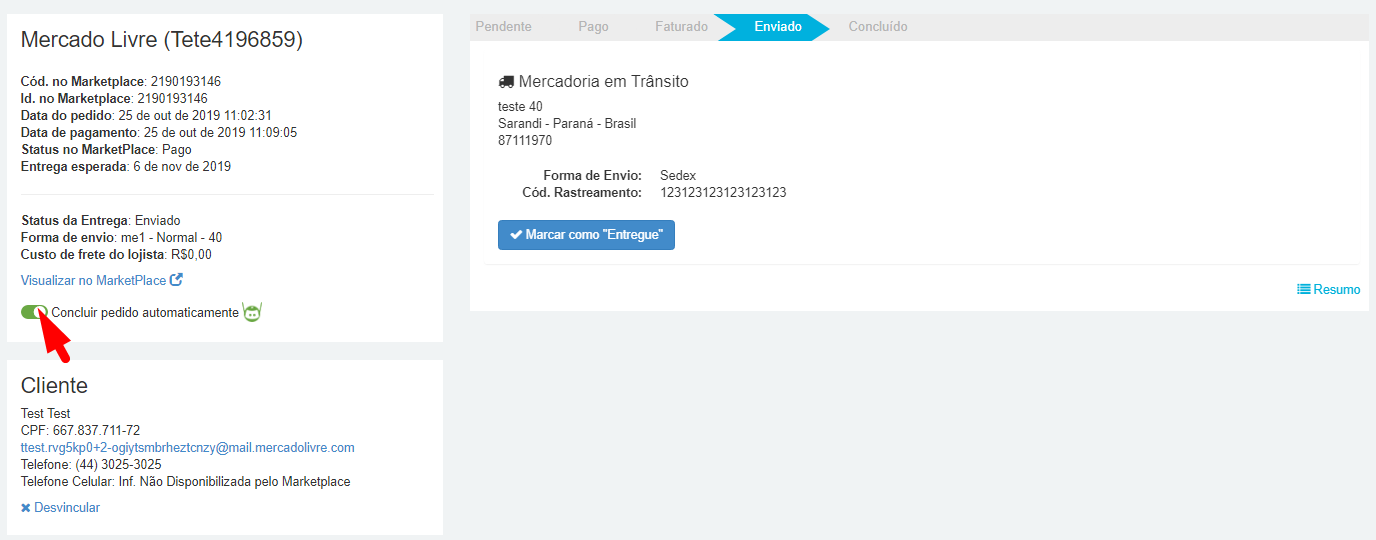Open Visualizar no MarketPlace link
The image size is (1376, 540).
tap(101, 280)
